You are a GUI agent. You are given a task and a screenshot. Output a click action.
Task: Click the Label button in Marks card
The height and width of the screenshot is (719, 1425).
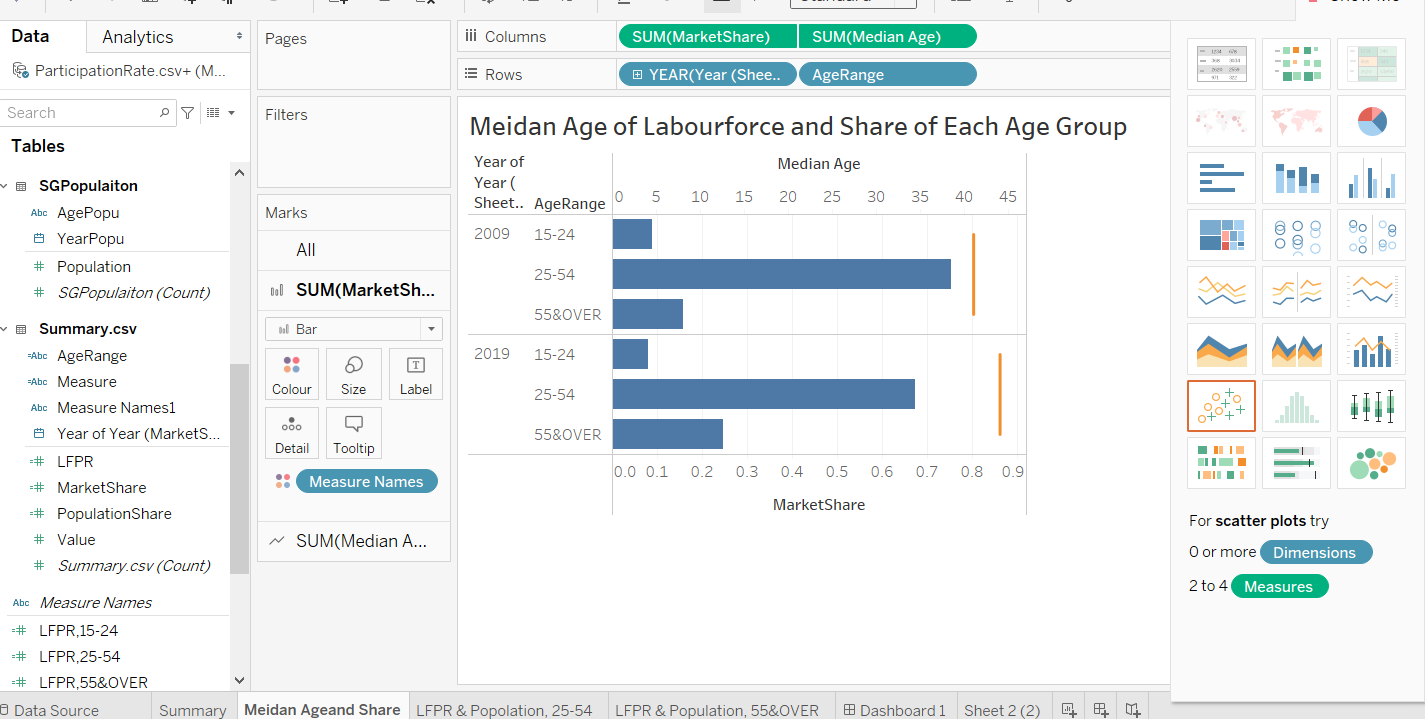(415, 375)
